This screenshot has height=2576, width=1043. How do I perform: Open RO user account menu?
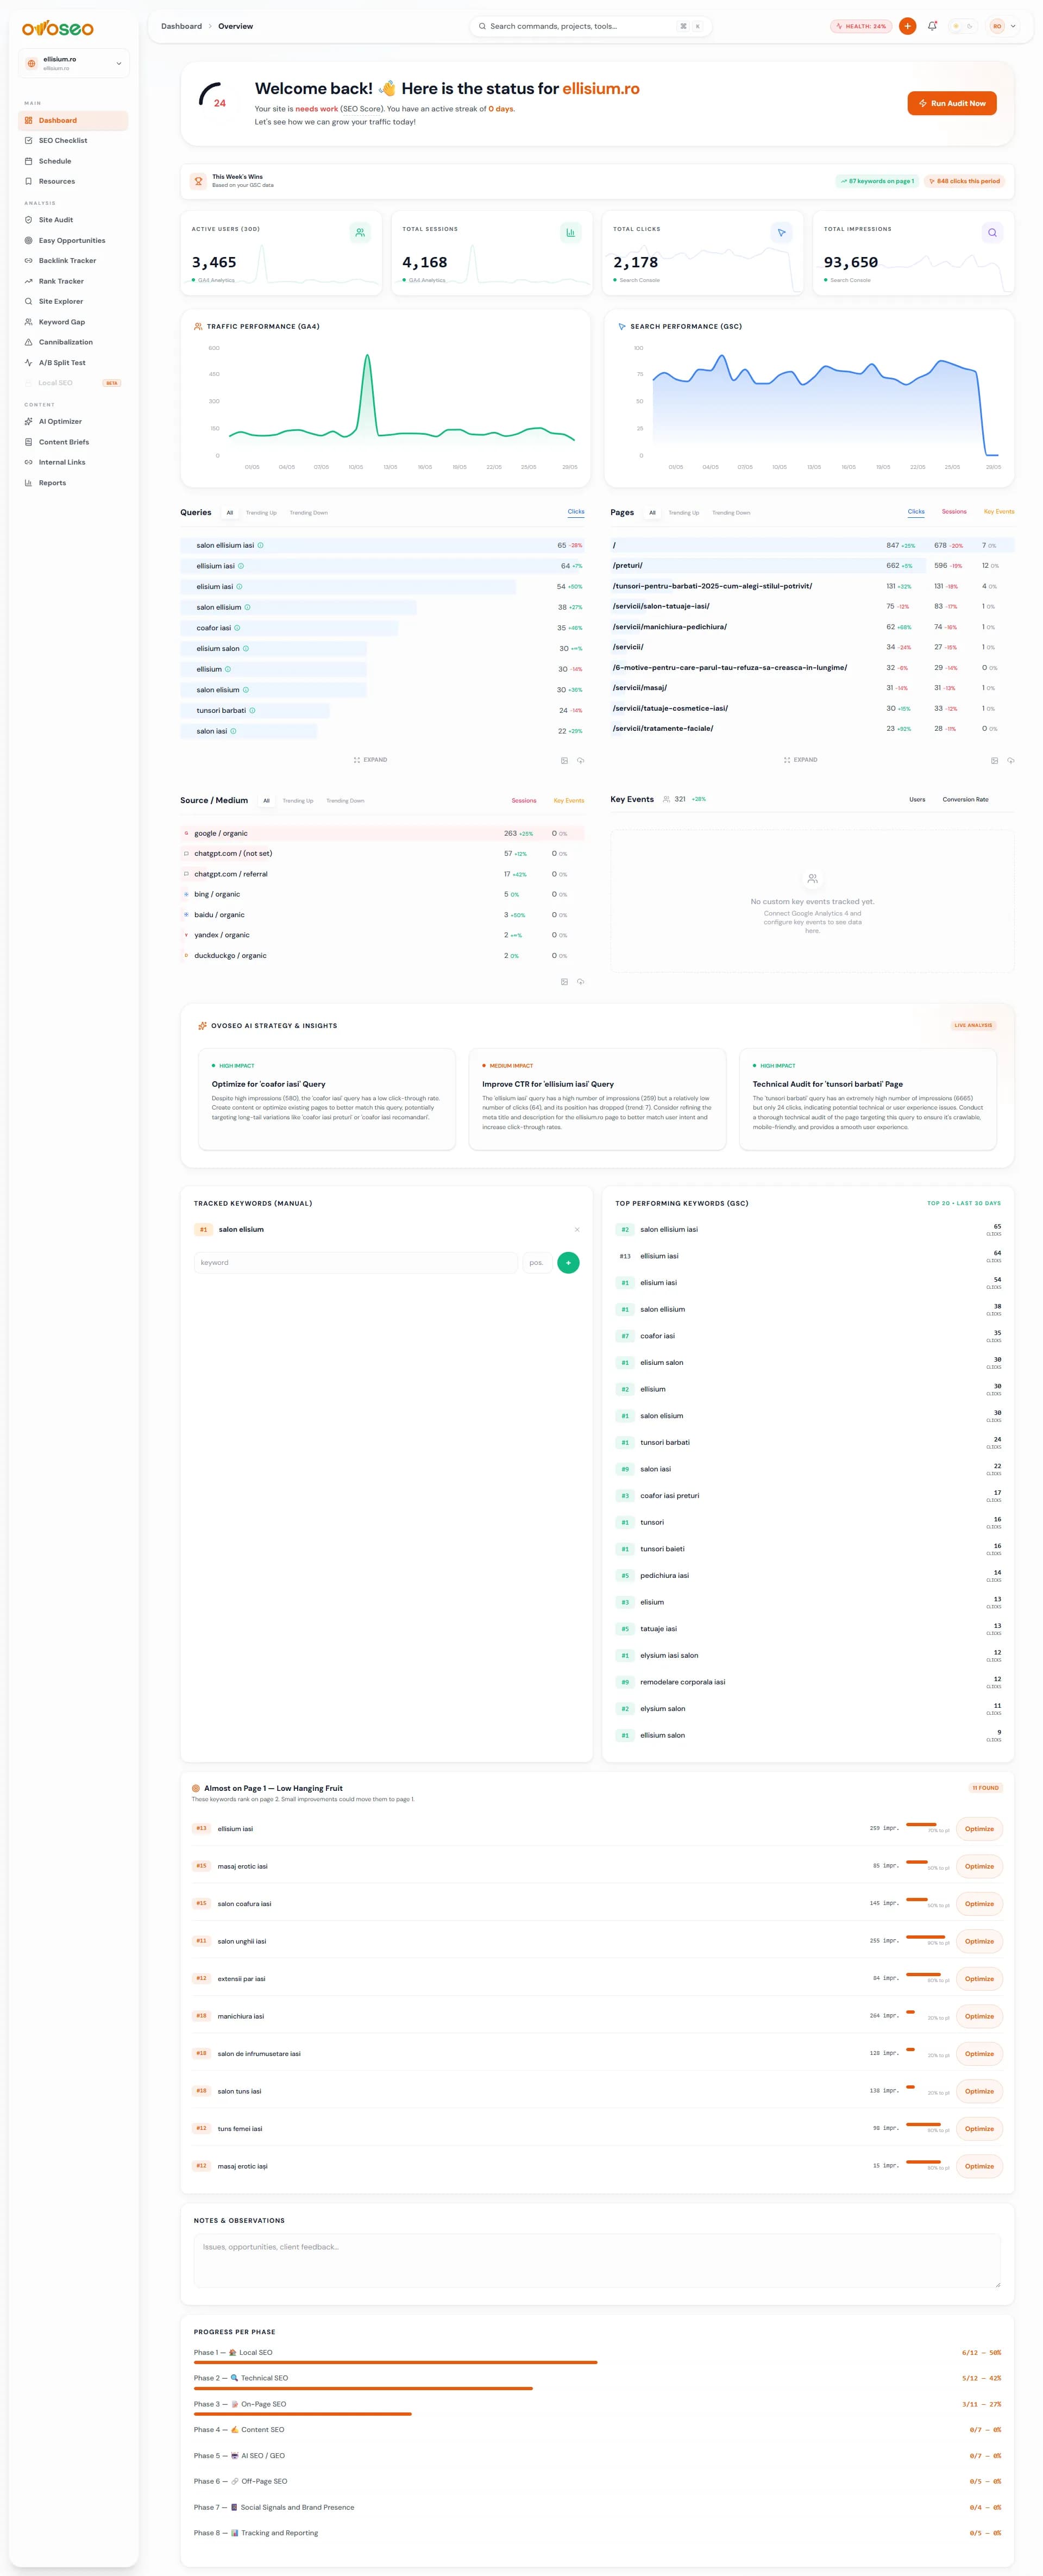(x=1003, y=26)
